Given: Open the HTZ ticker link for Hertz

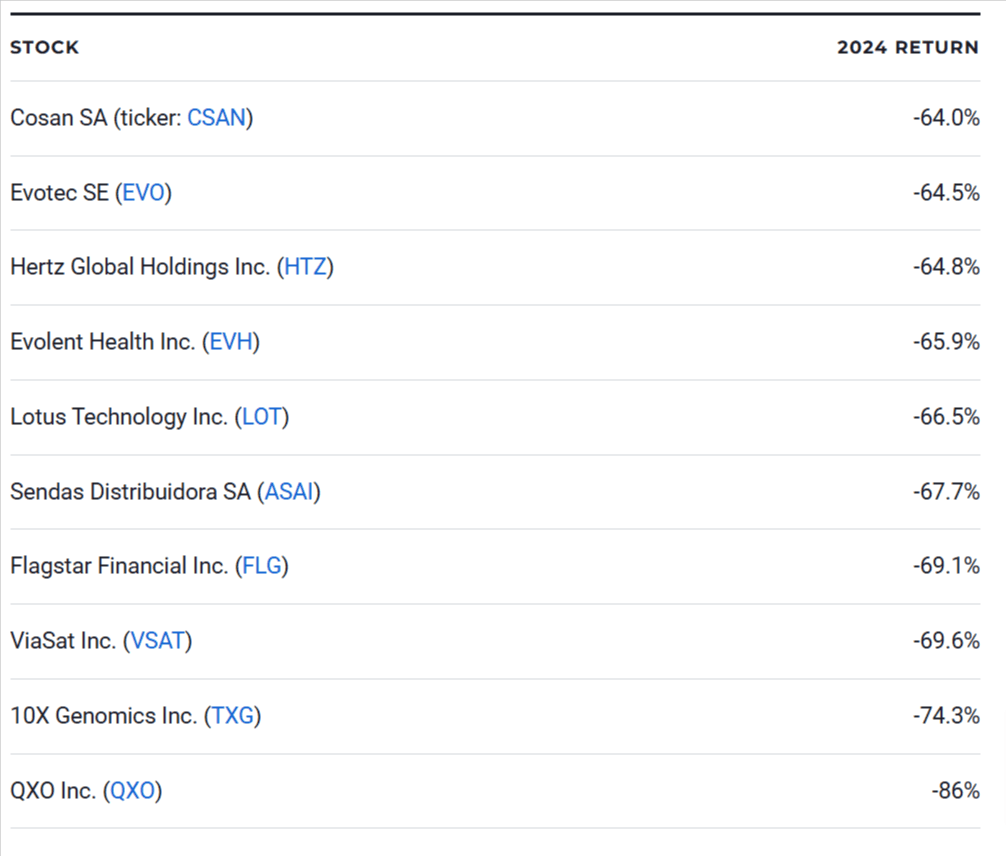Looking at the screenshot, I should [305, 267].
